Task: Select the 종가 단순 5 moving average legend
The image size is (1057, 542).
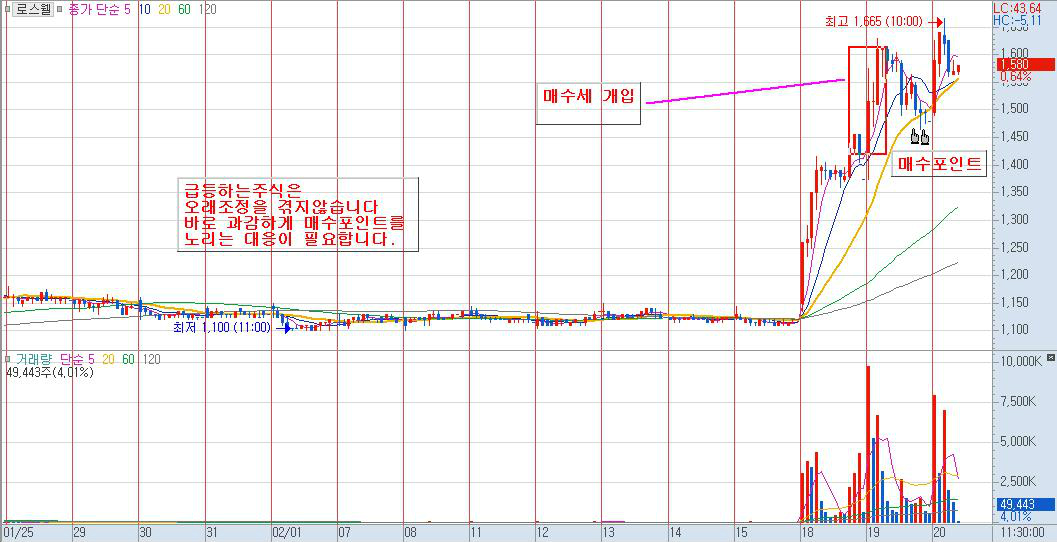Action: tap(100, 11)
